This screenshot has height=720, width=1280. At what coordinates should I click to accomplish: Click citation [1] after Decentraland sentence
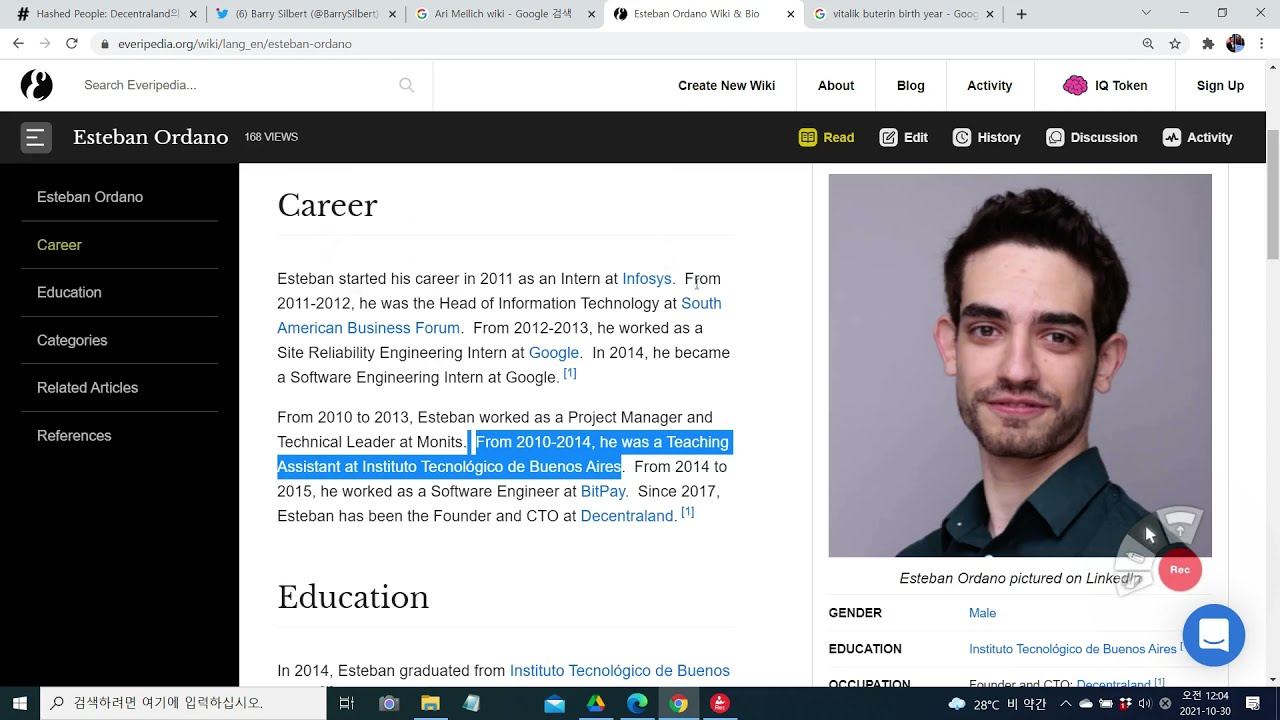(x=688, y=512)
